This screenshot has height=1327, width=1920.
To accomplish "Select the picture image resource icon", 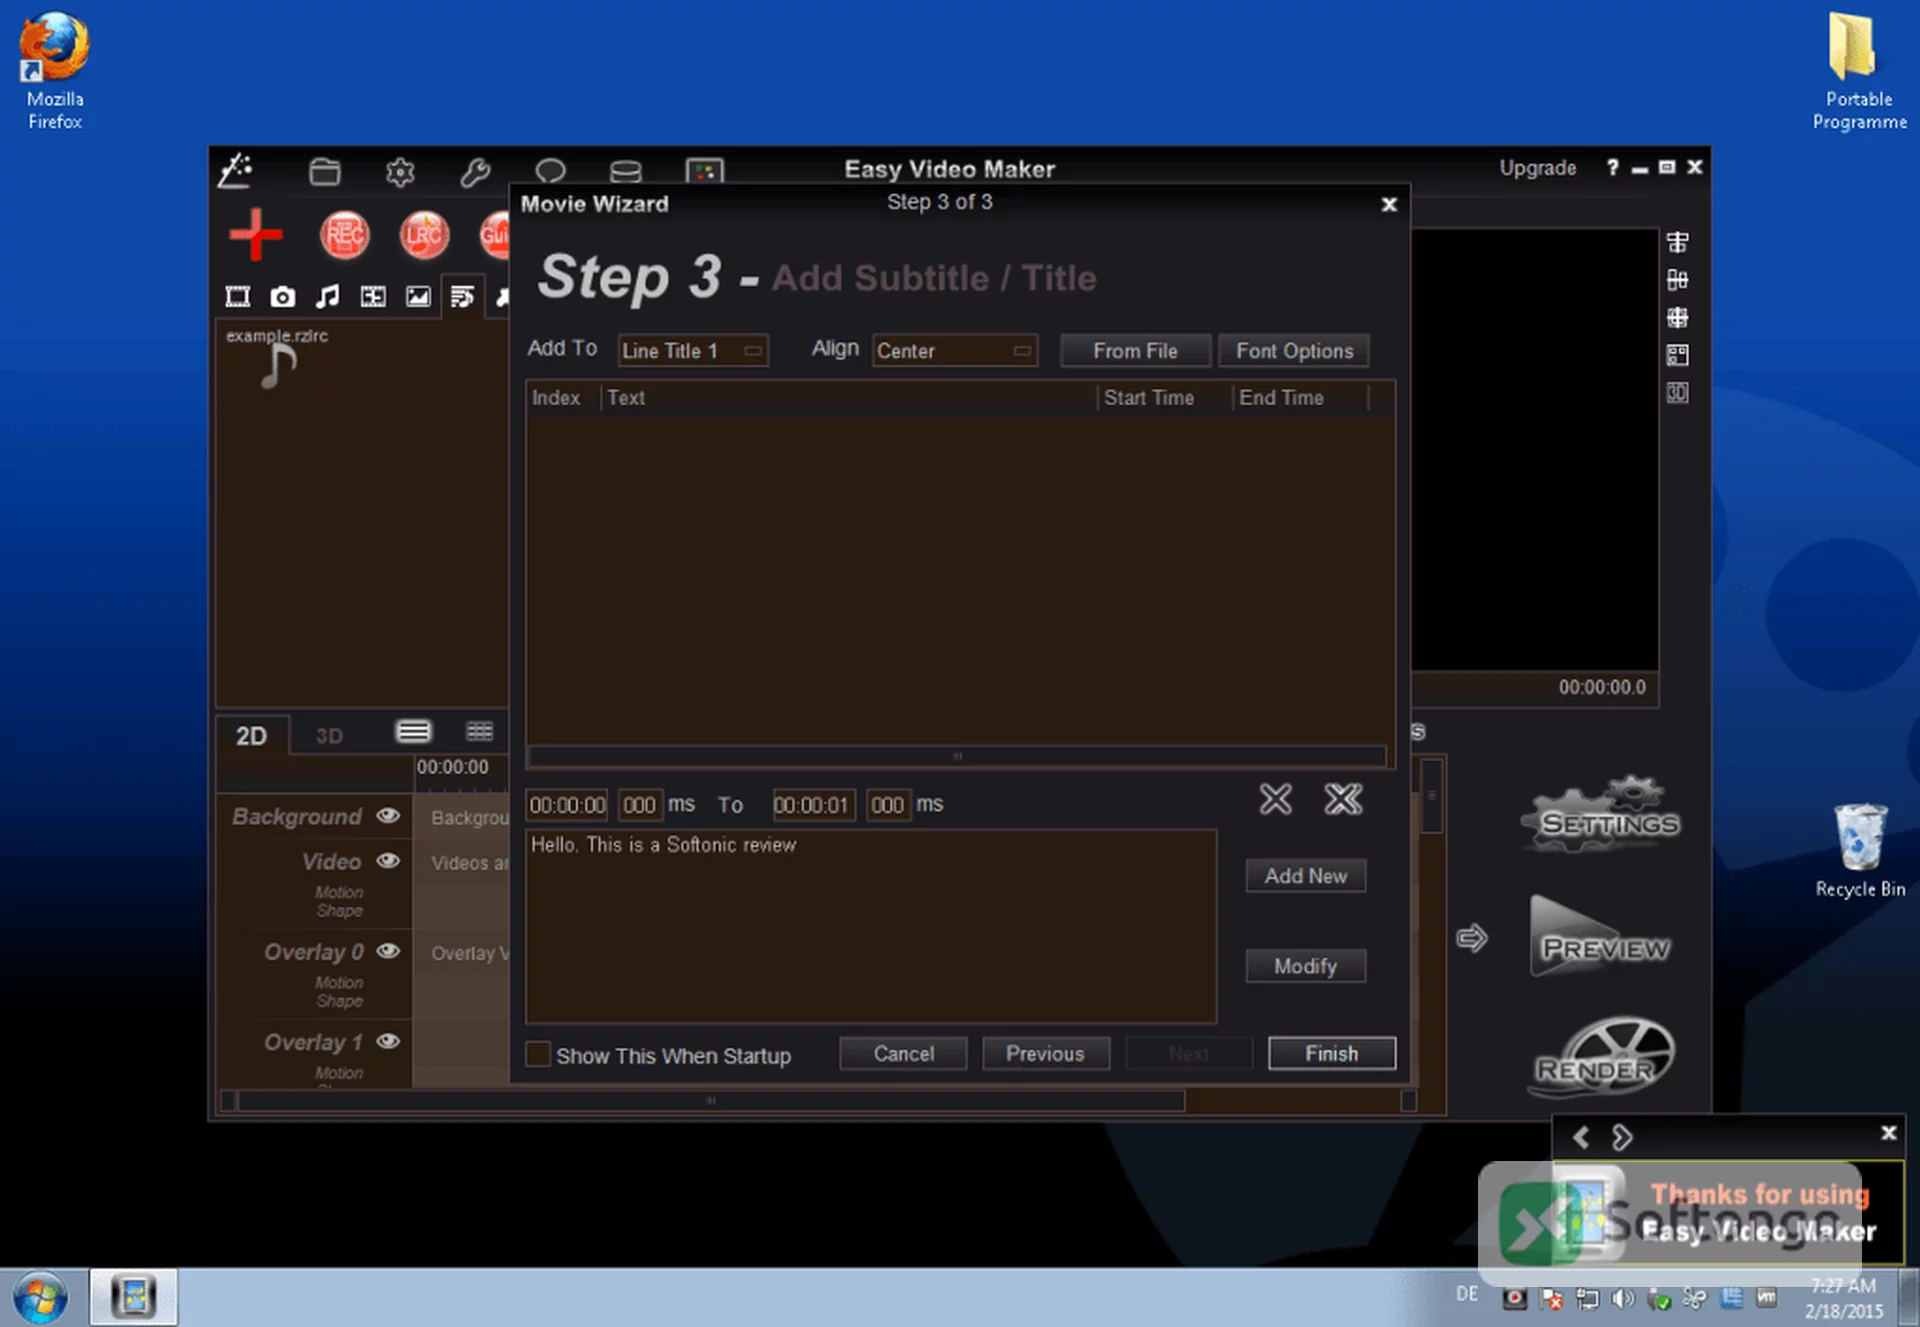I will 418,296.
